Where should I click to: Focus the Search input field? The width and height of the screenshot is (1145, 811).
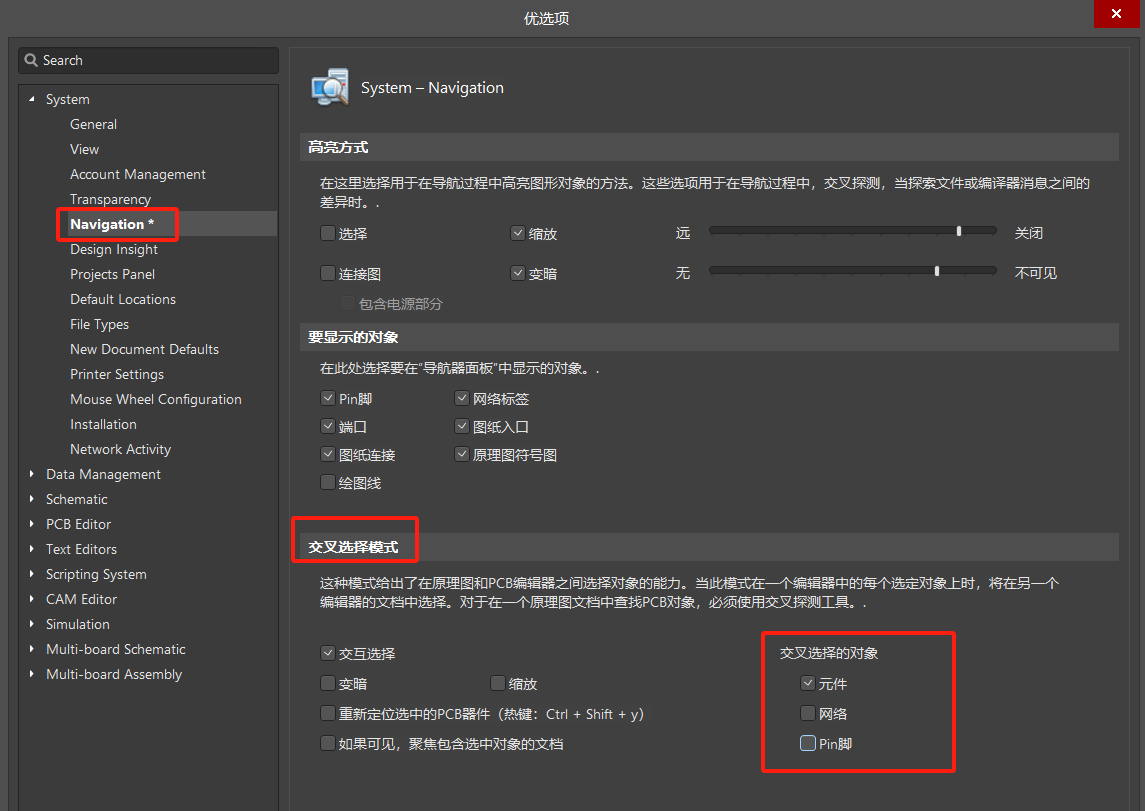[x=148, y=61]
